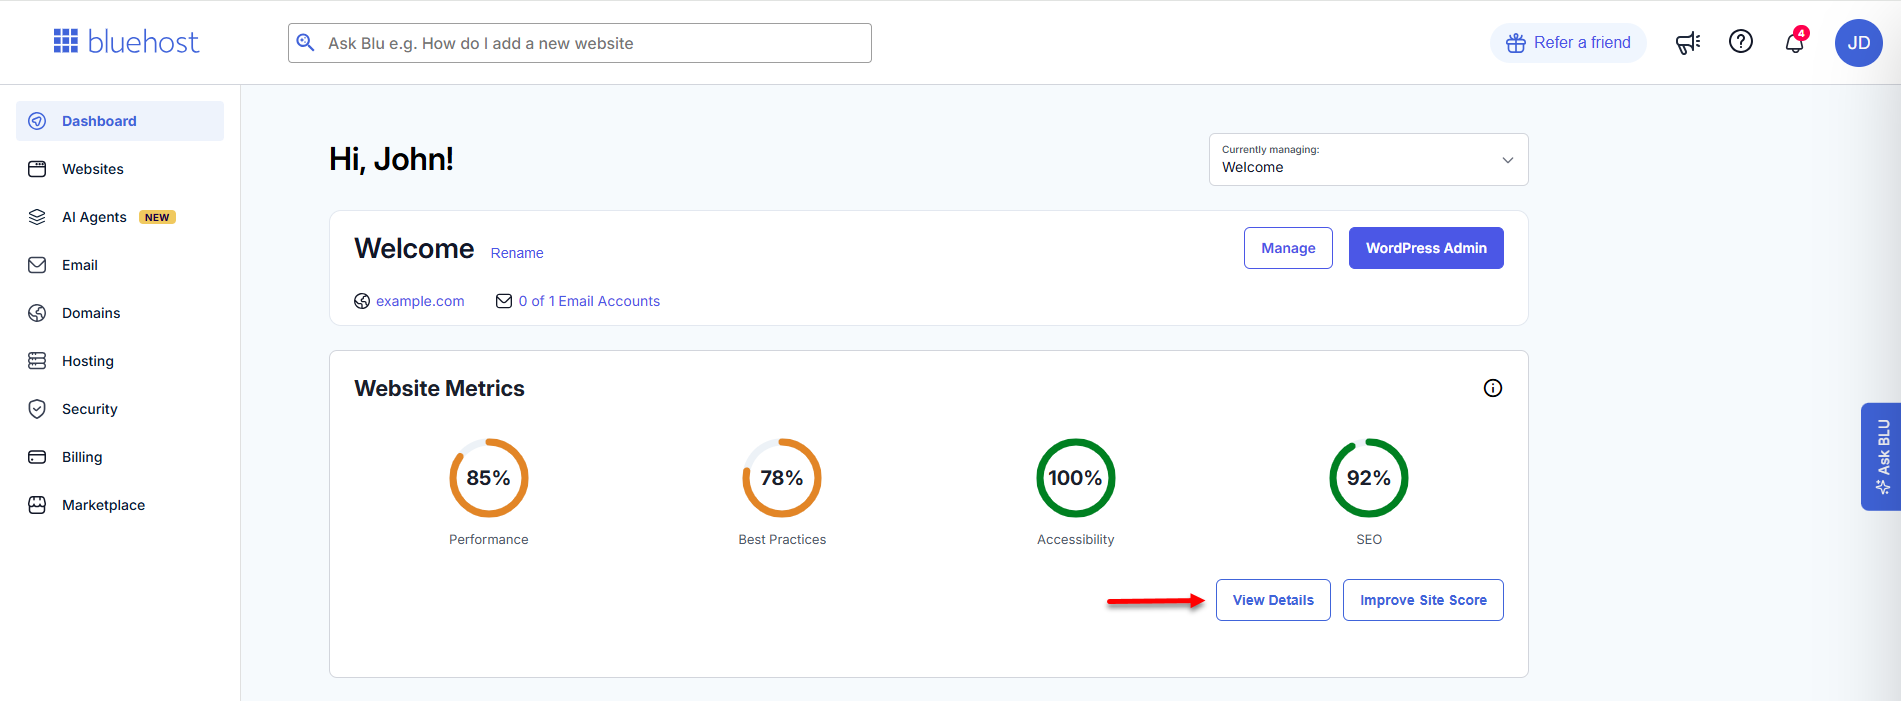Open the announcements megaphone icon

1688,43
